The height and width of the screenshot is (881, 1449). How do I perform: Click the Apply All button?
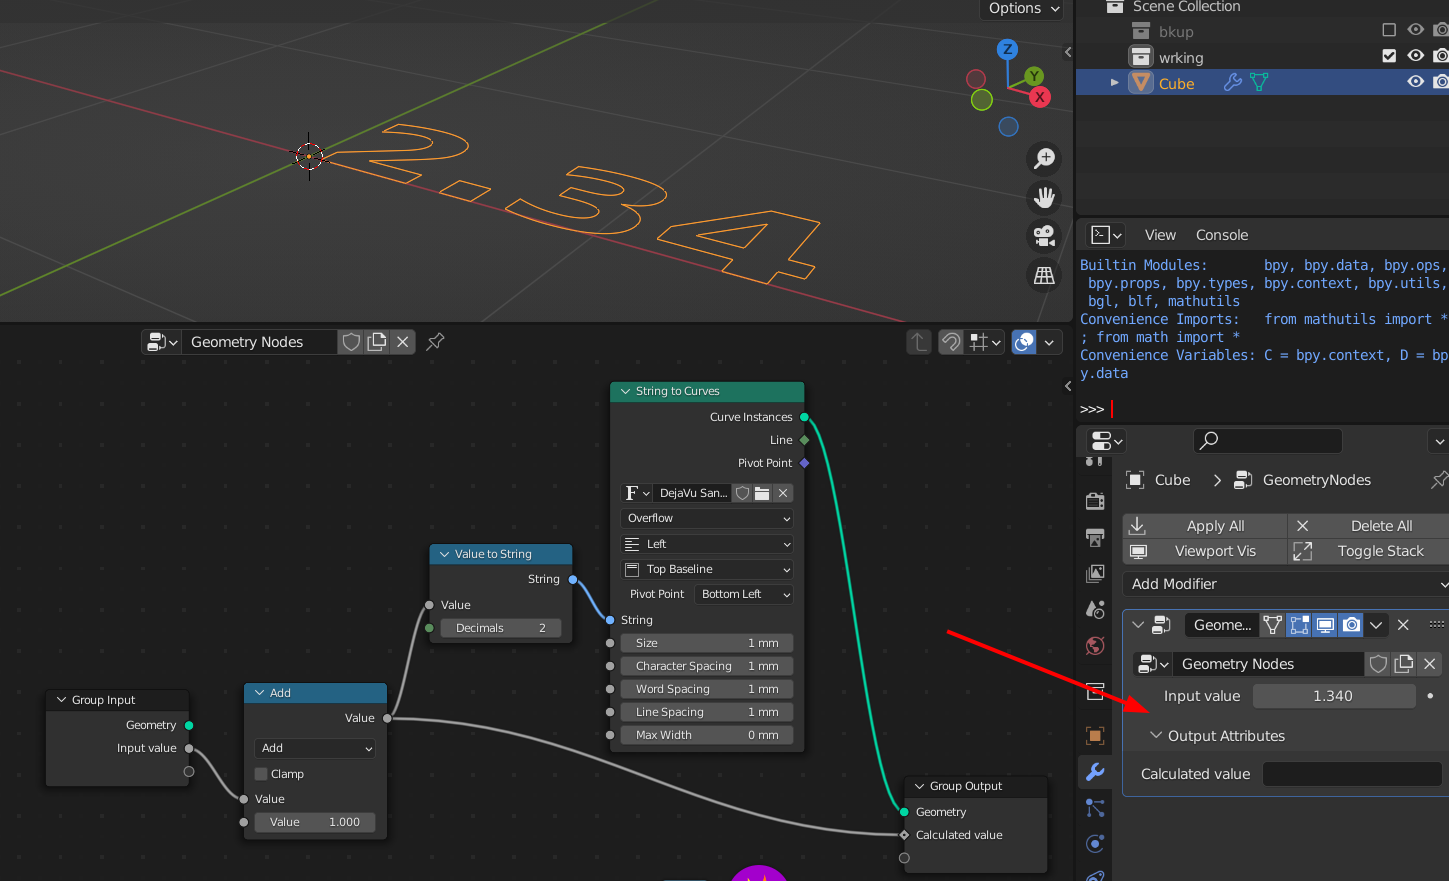pyautogui.click(x=1205, y=526)
